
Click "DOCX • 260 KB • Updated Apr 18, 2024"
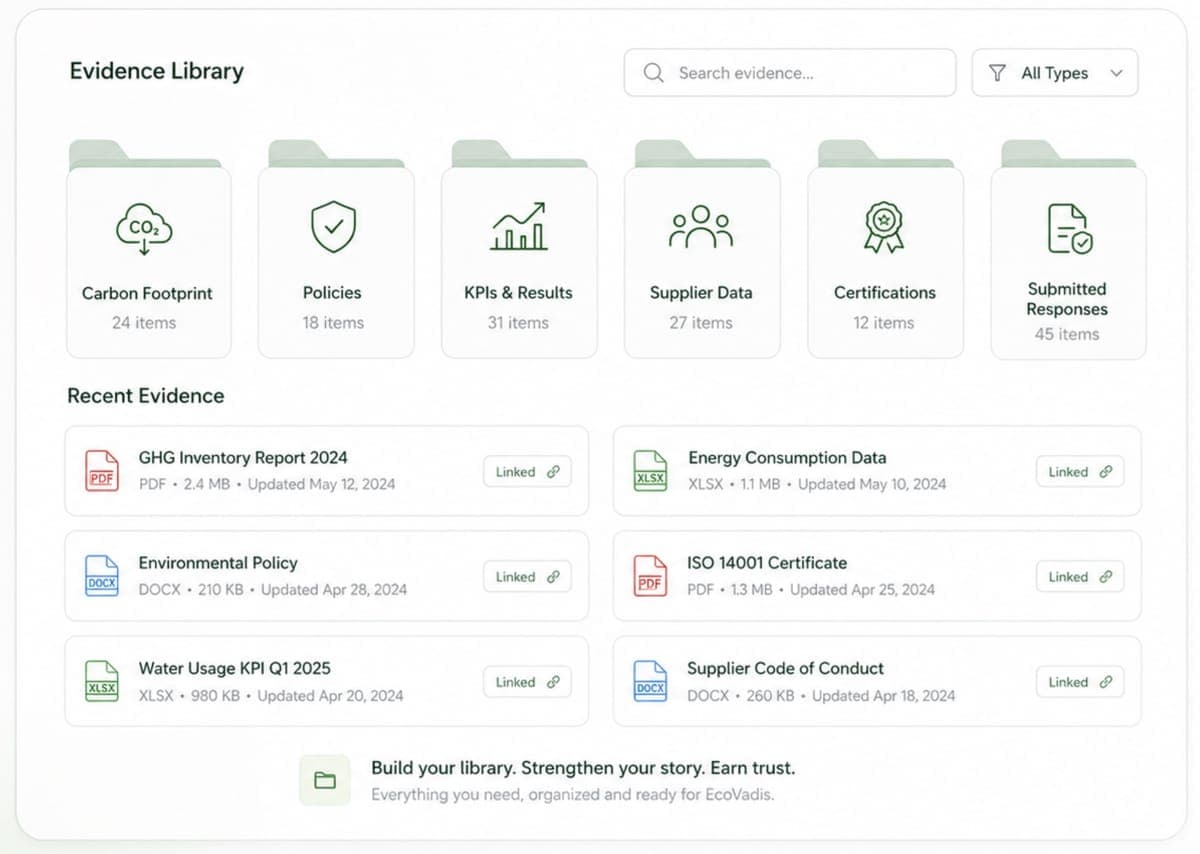click(821, 696)
